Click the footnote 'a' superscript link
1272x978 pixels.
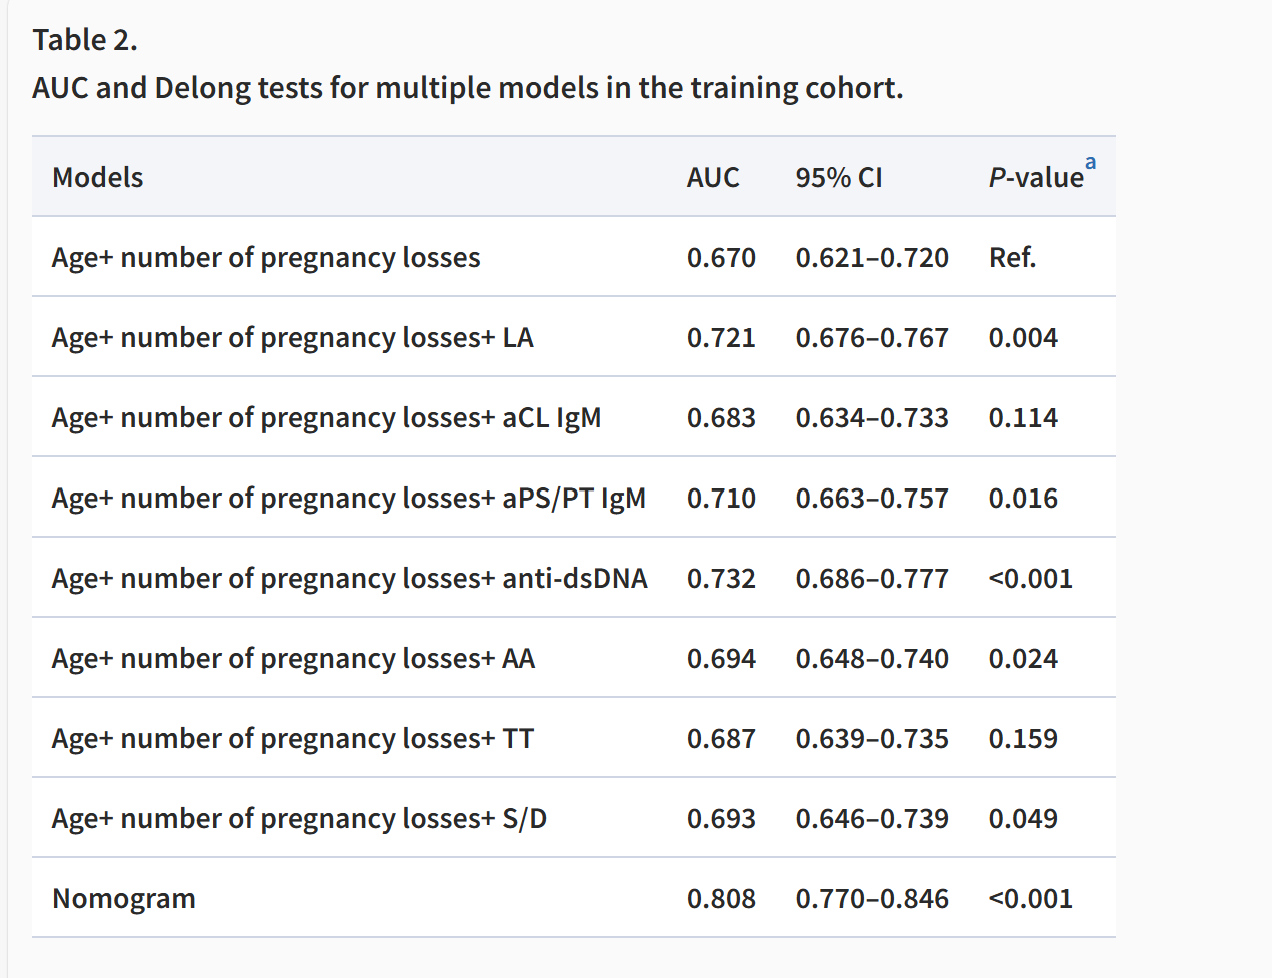(x=1090, y=163)
